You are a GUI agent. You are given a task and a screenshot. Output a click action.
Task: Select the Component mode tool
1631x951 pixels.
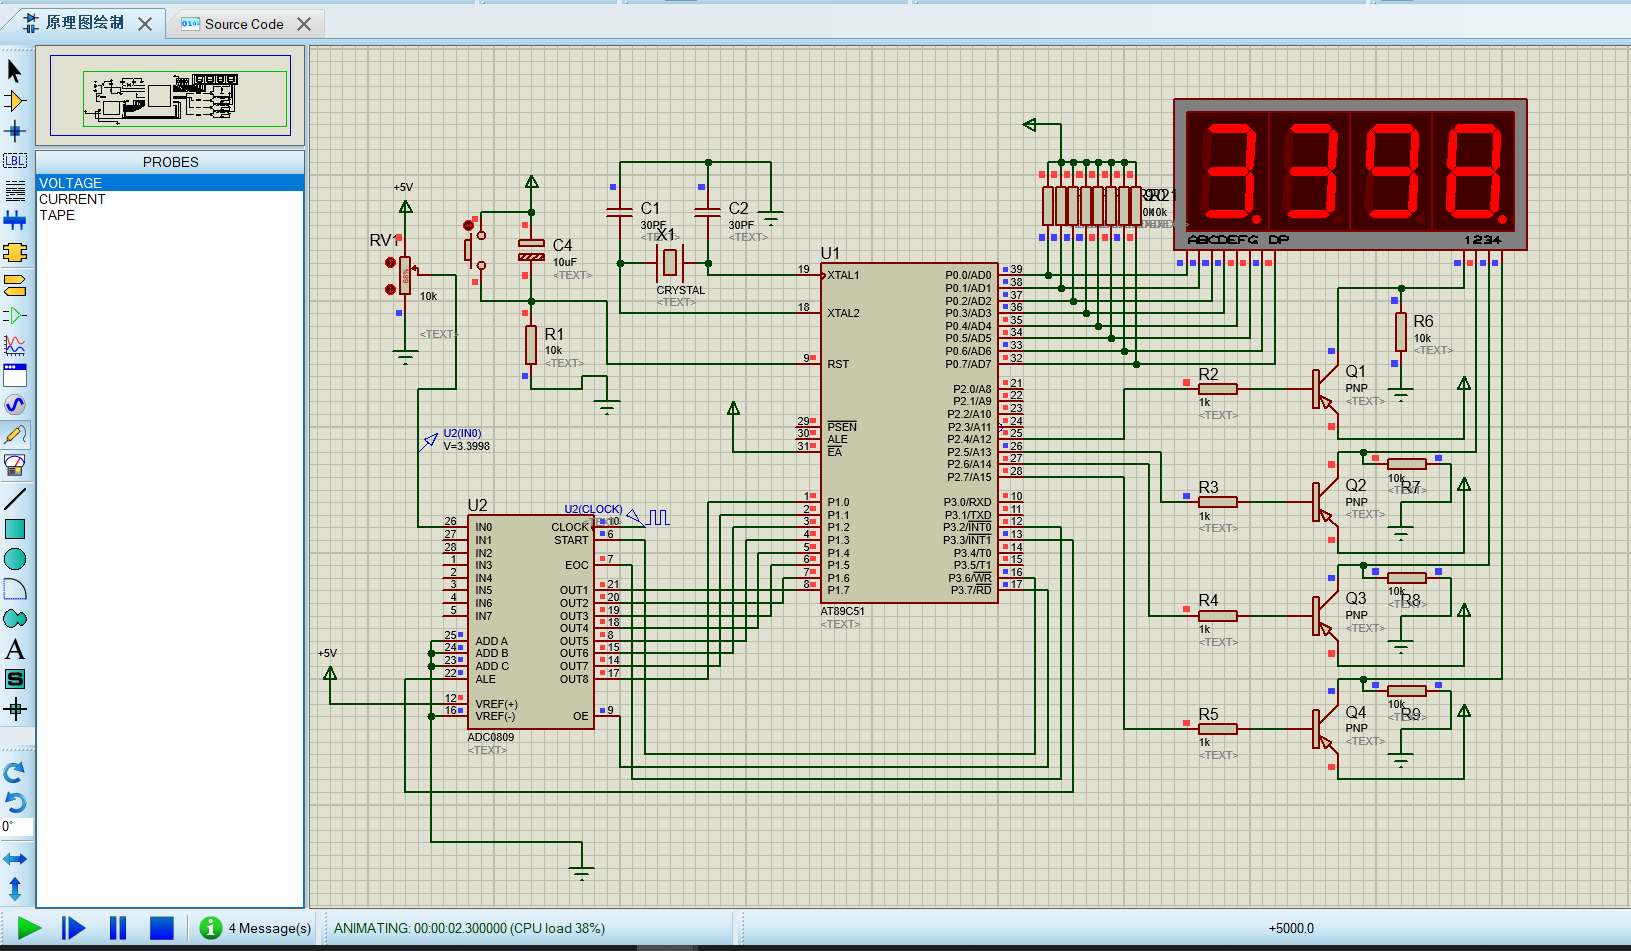(14, 100)
